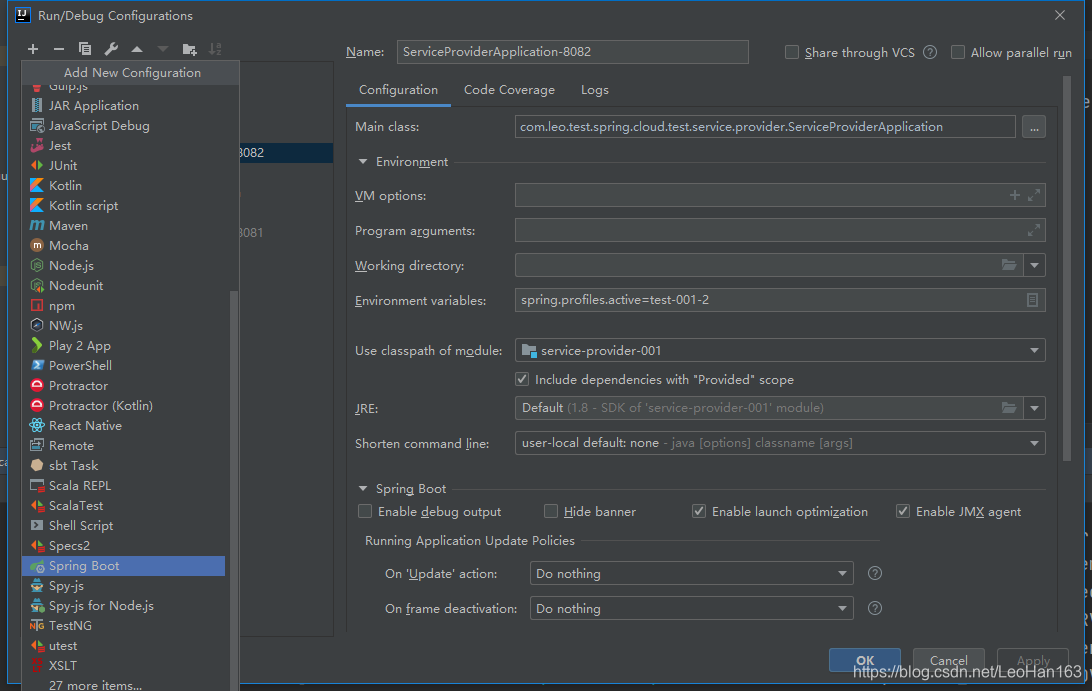Collapse the Environment section
1092x691 pixels.
(x=363, y=162)
